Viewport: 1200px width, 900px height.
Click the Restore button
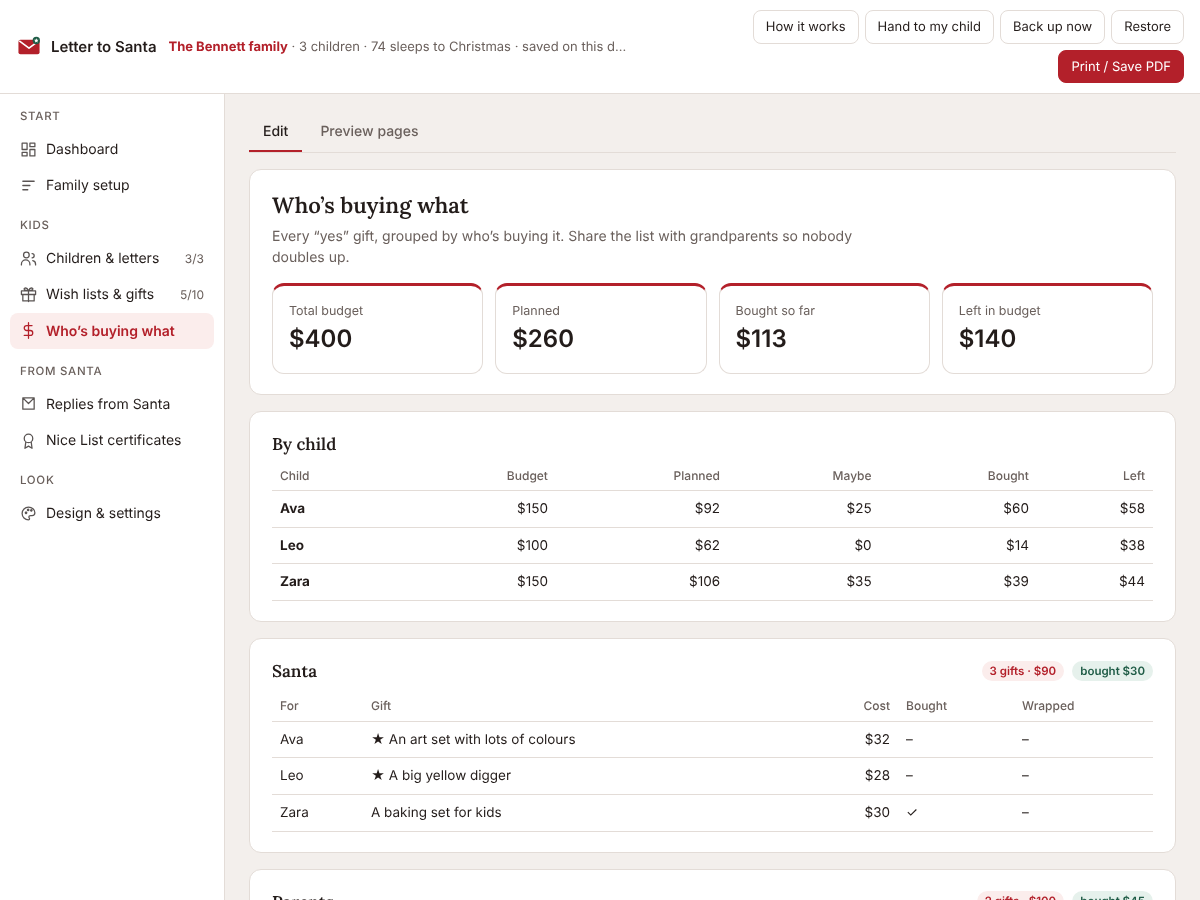1147,27
